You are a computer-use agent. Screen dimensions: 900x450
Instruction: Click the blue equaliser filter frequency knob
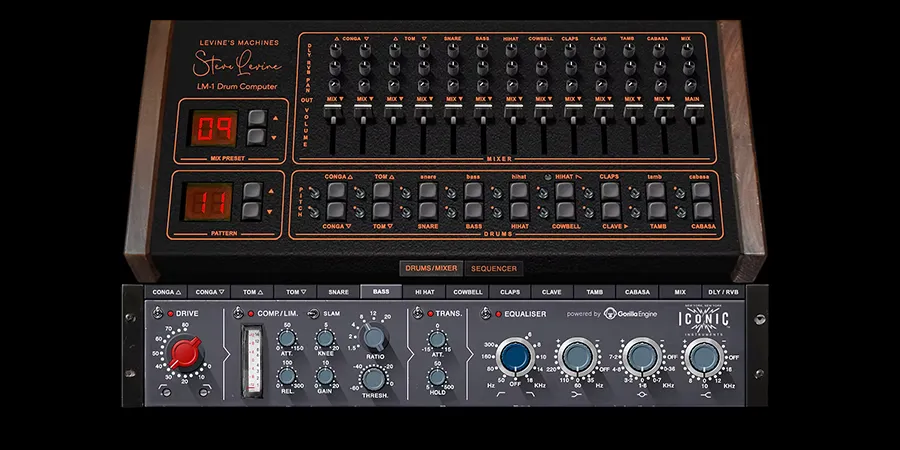pyautogui.click(x=515, y=357)
